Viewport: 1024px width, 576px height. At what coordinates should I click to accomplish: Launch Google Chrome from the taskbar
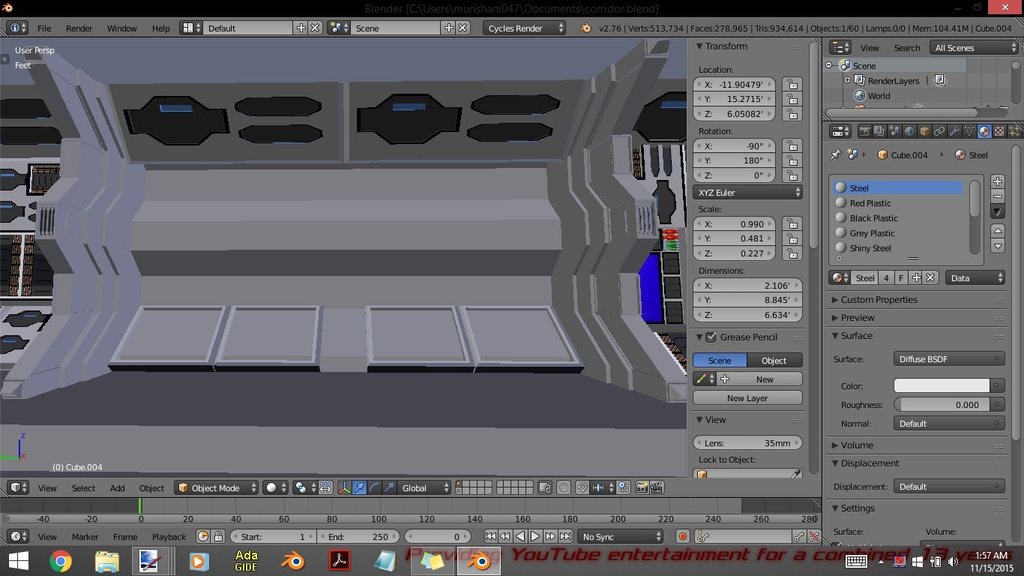61,561
